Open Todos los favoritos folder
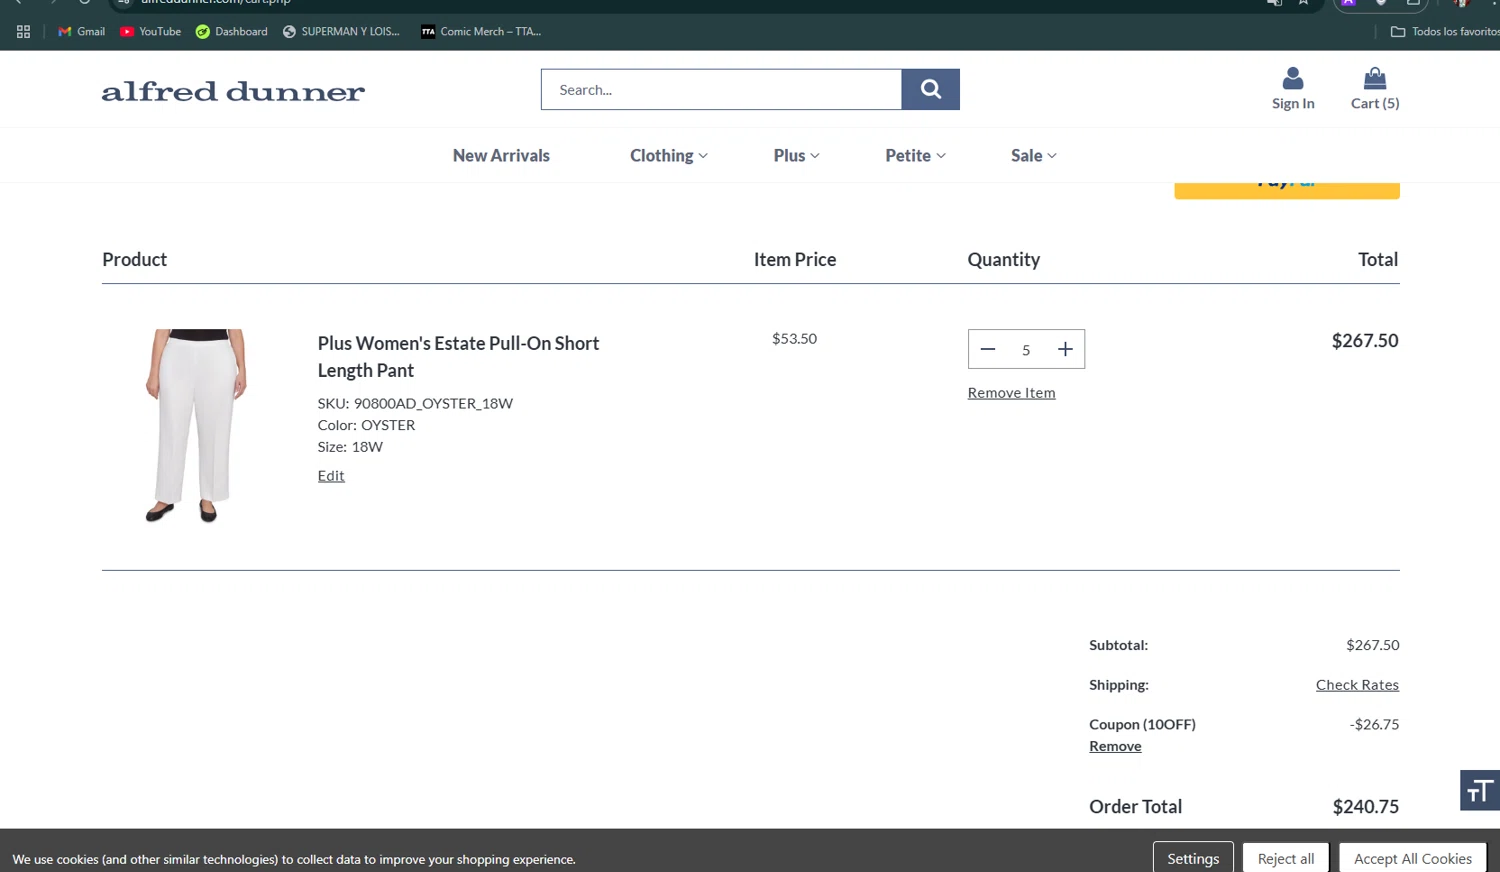 coord(1444,32)
